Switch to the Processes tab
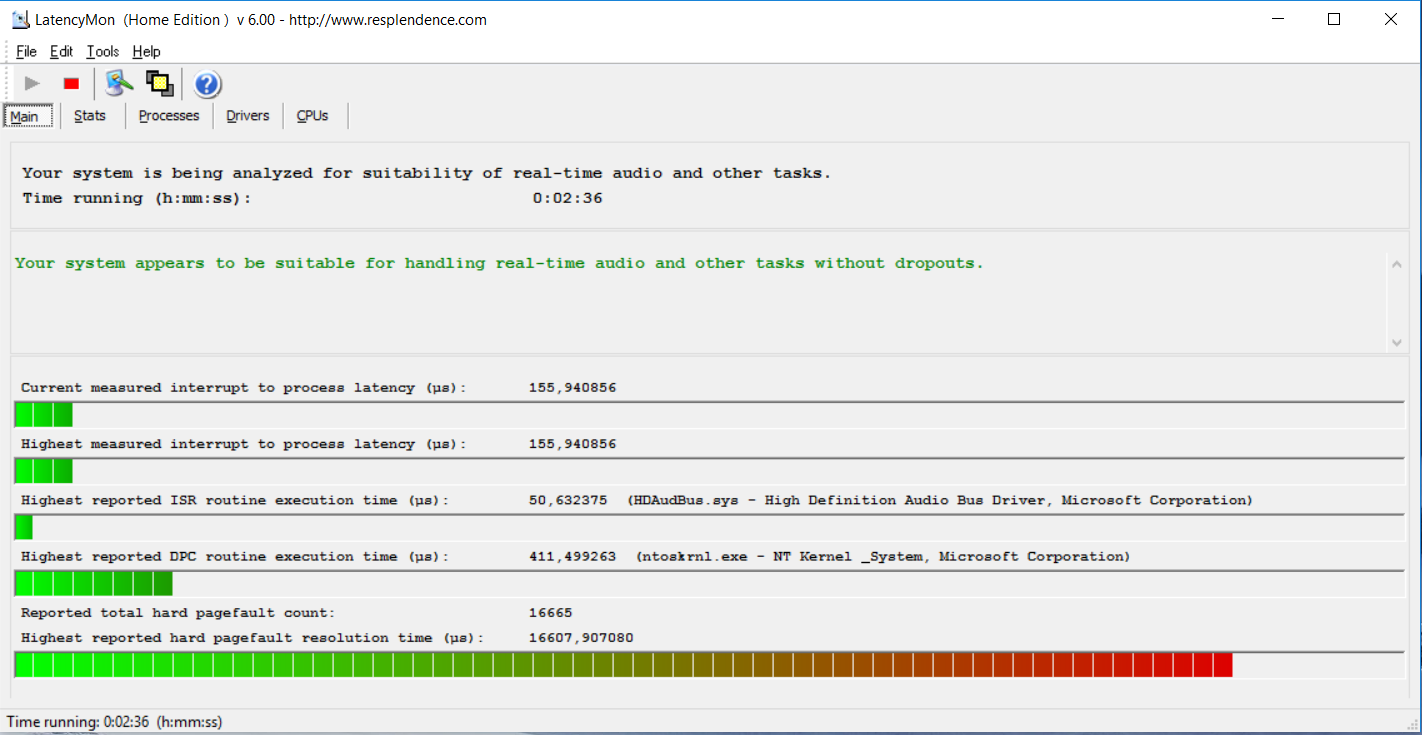The image size is (1422, 735). (169, 116)
